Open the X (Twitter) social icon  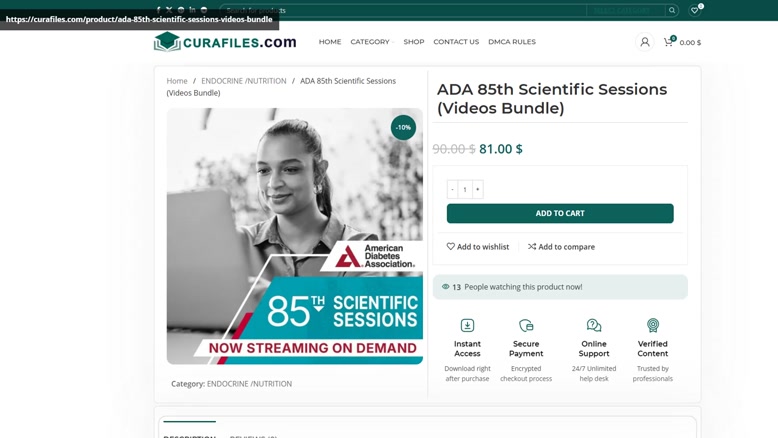[169, 10]
